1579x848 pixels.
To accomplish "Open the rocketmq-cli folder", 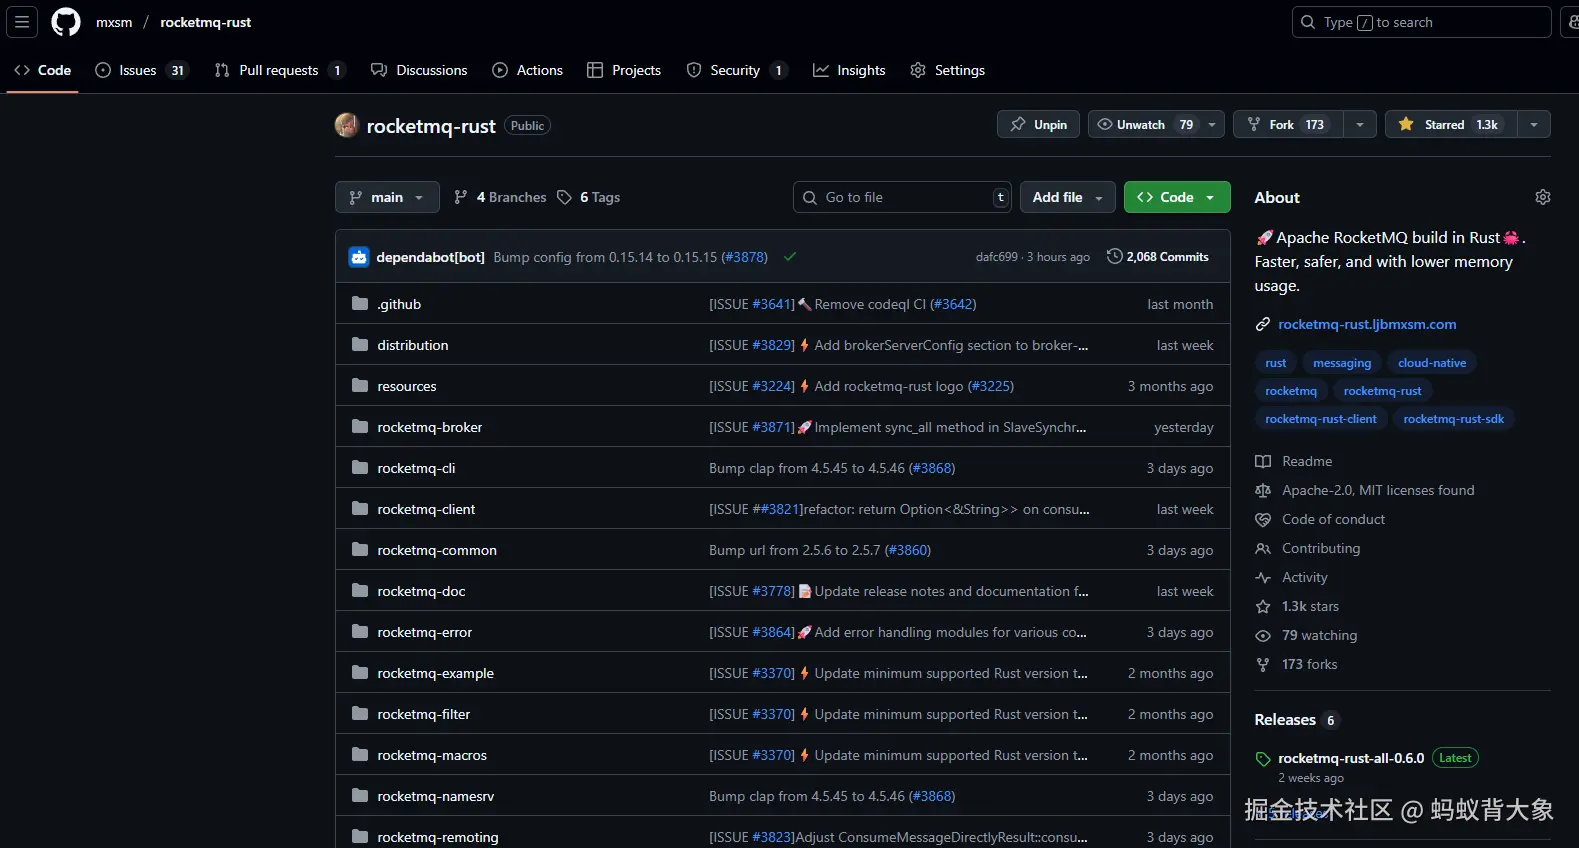I will pyautogui.click(x=416, y=468).
